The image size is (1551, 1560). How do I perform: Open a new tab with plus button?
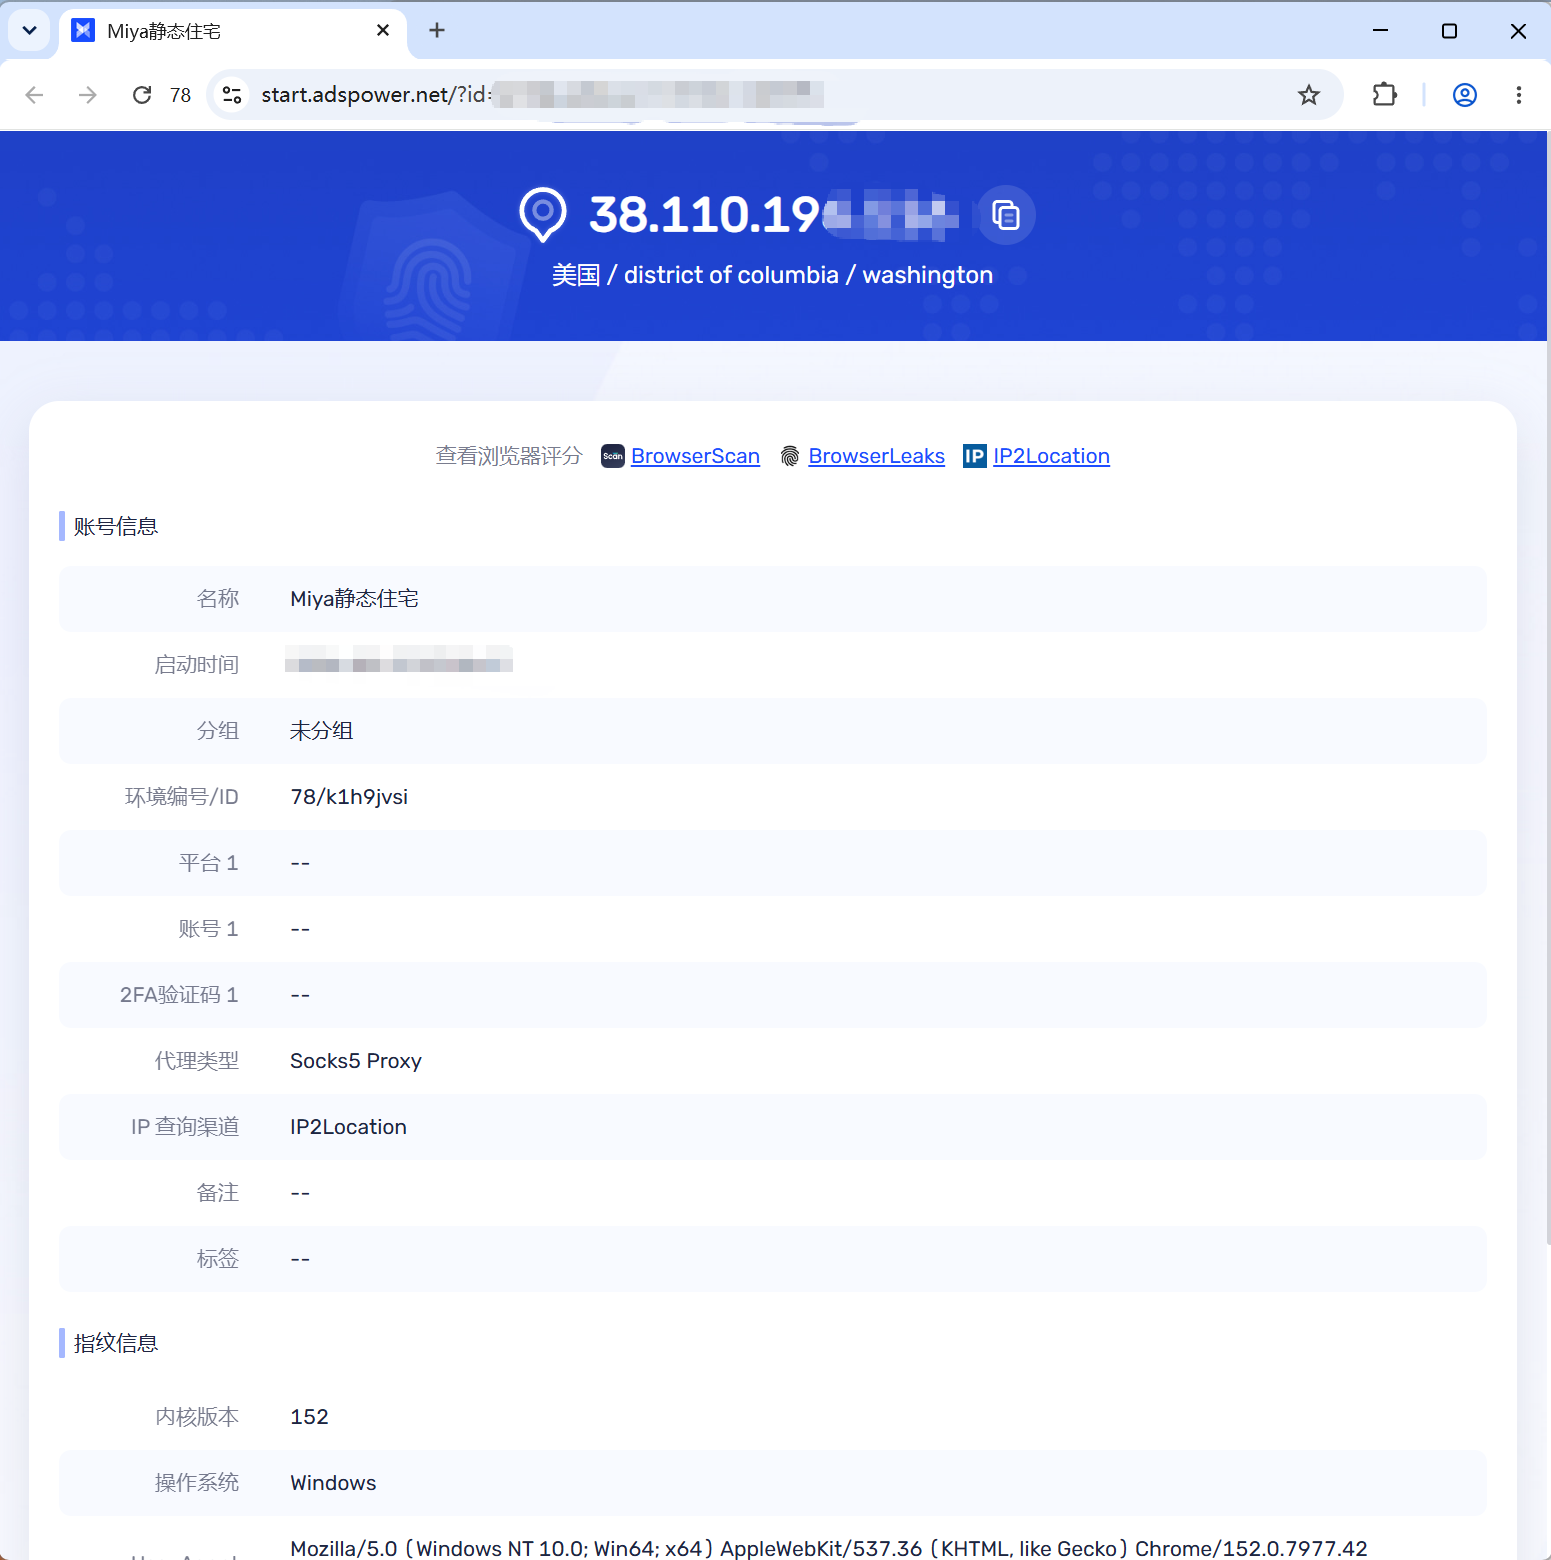[436, 31]
